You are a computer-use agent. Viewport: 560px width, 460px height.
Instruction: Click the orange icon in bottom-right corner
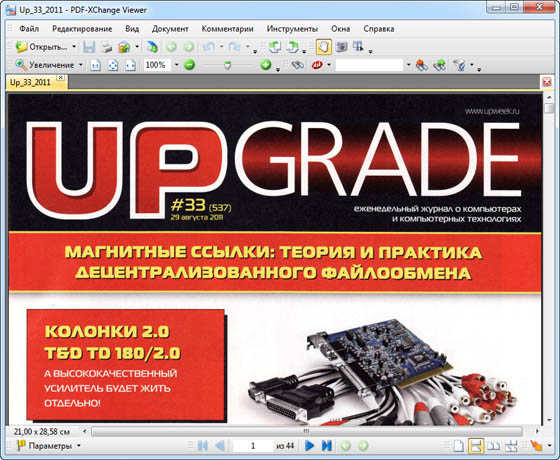point(536,445)
